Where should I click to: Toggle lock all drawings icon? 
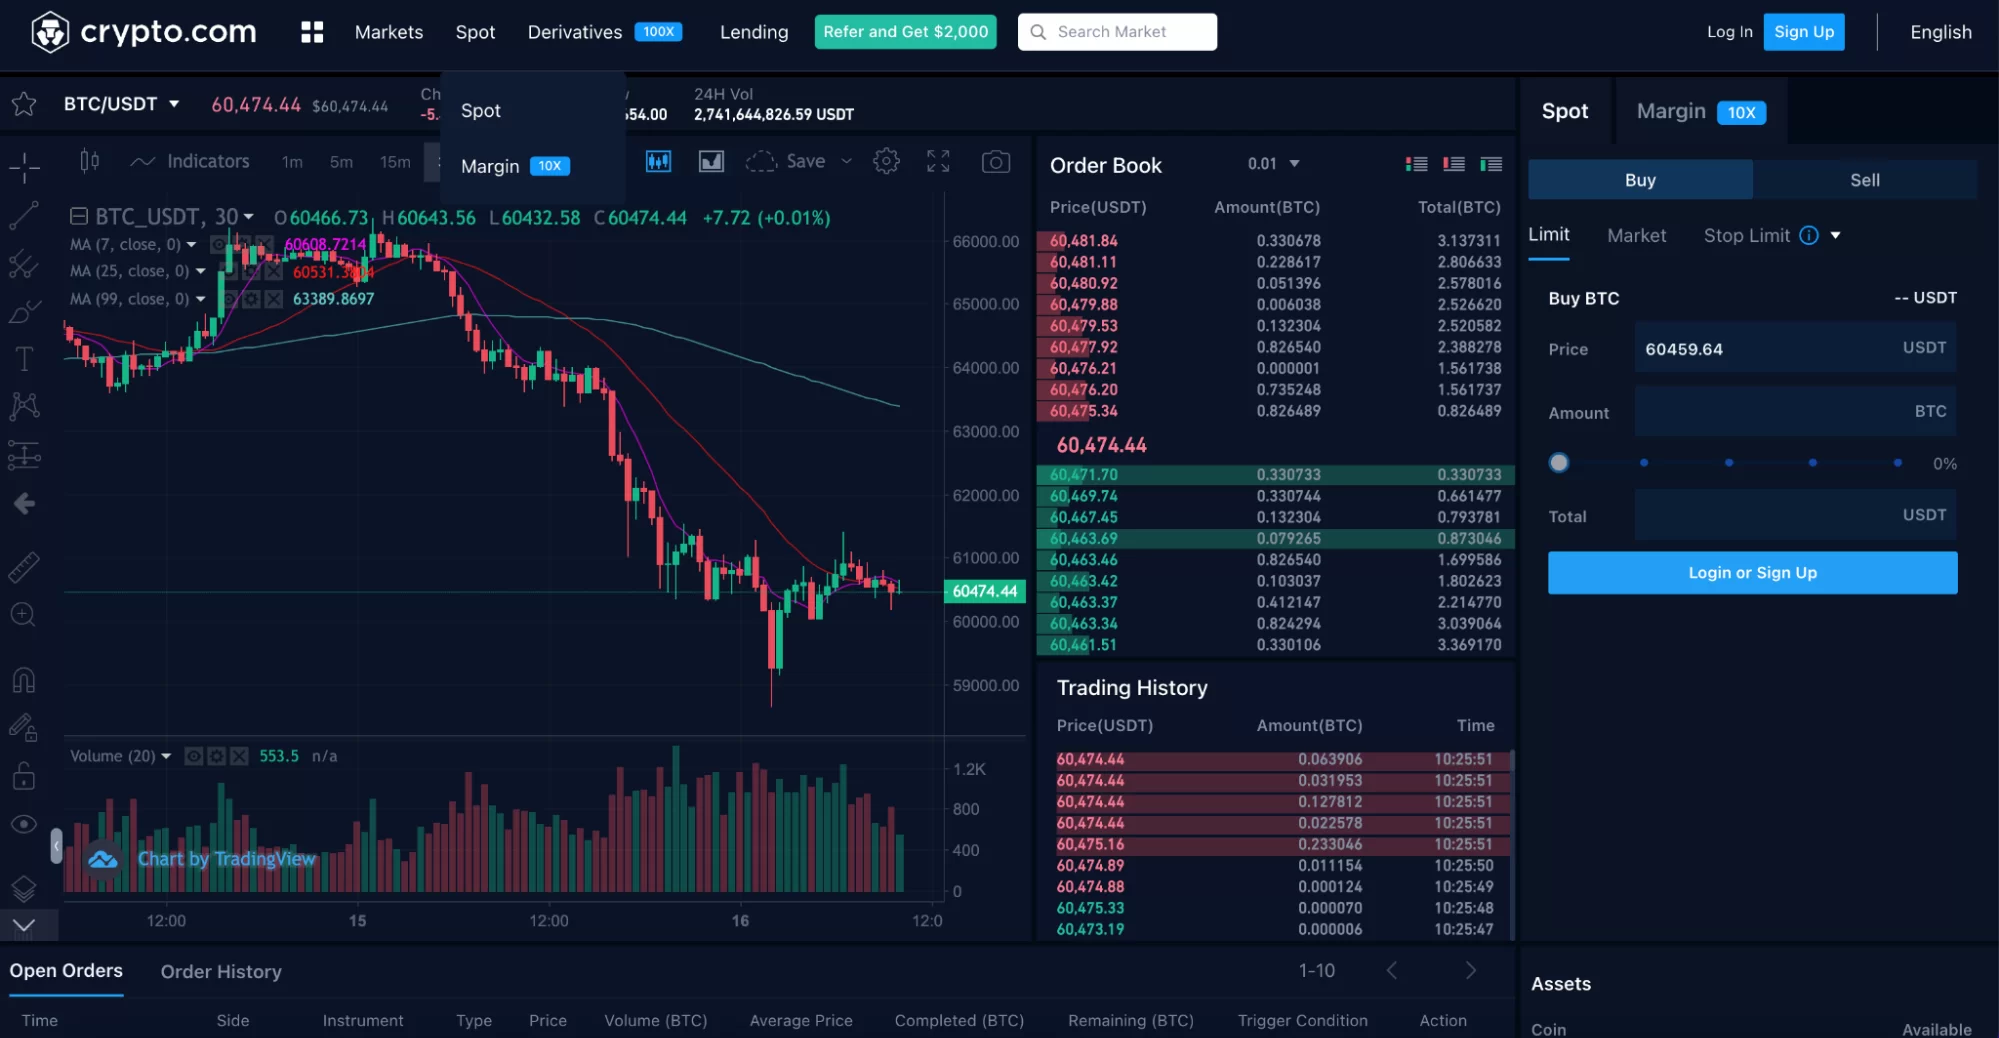[x=24, y=776]
